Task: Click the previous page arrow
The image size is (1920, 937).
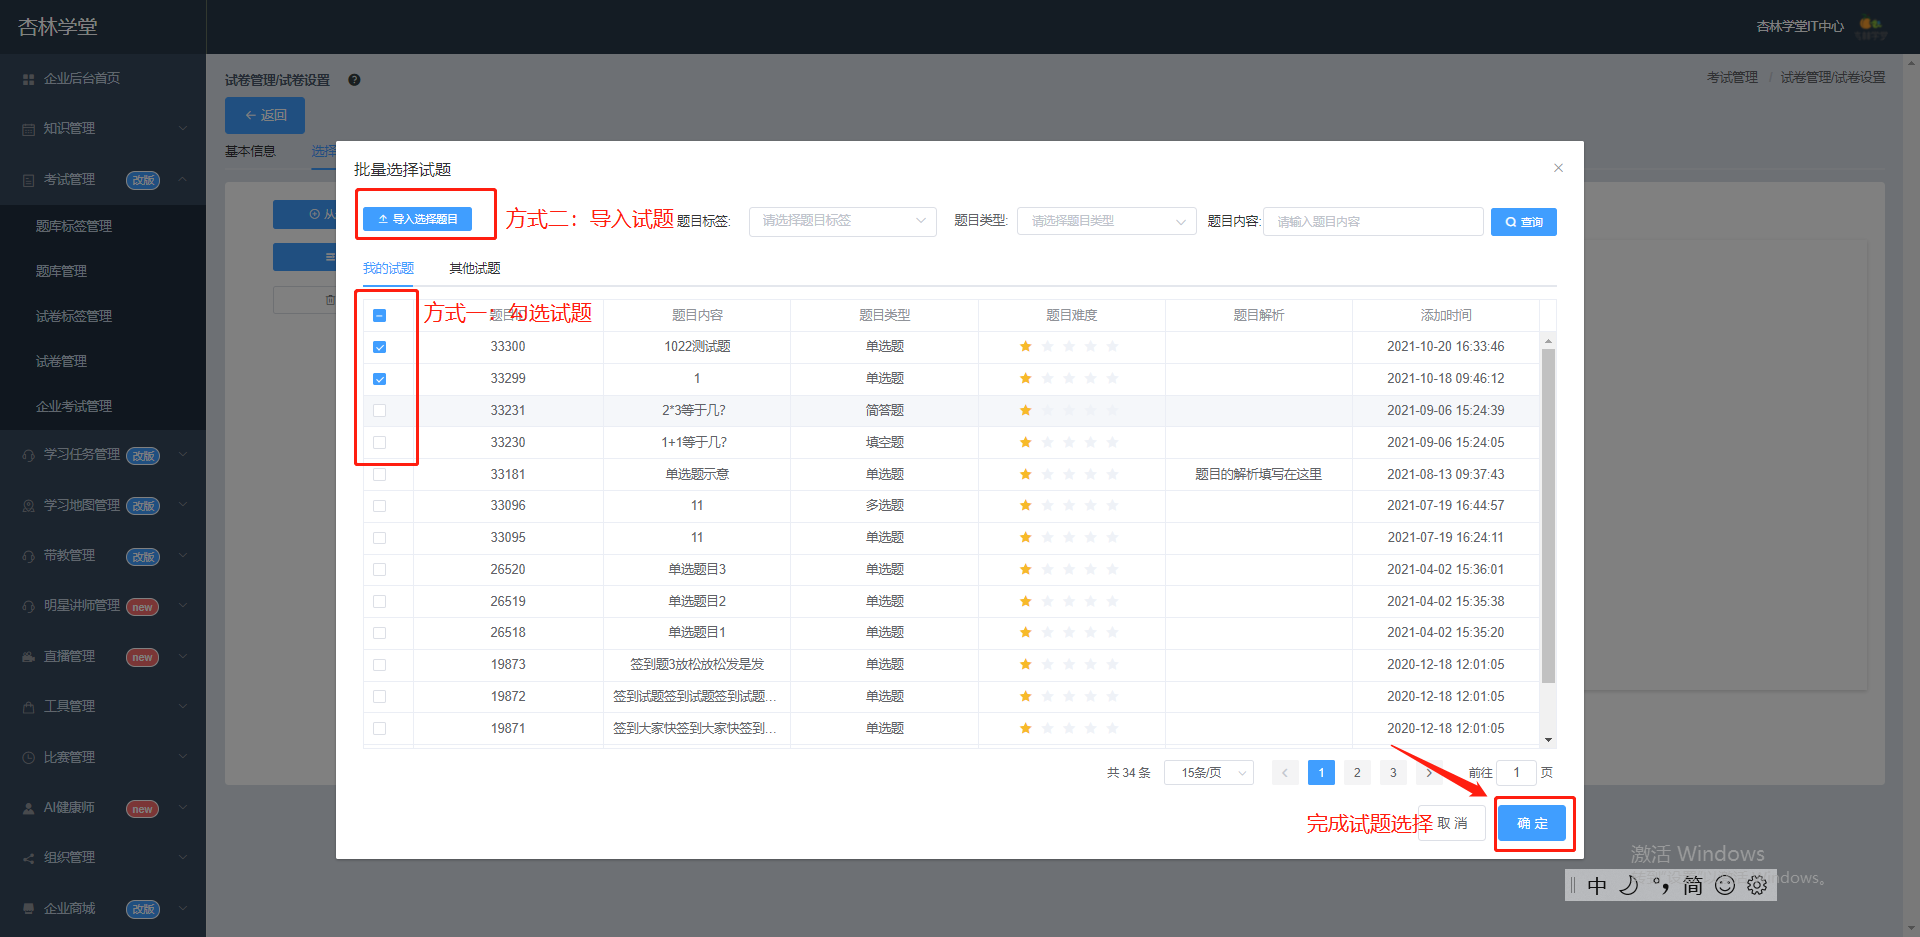Action: pyautogui.click(x=1285, y=773)
